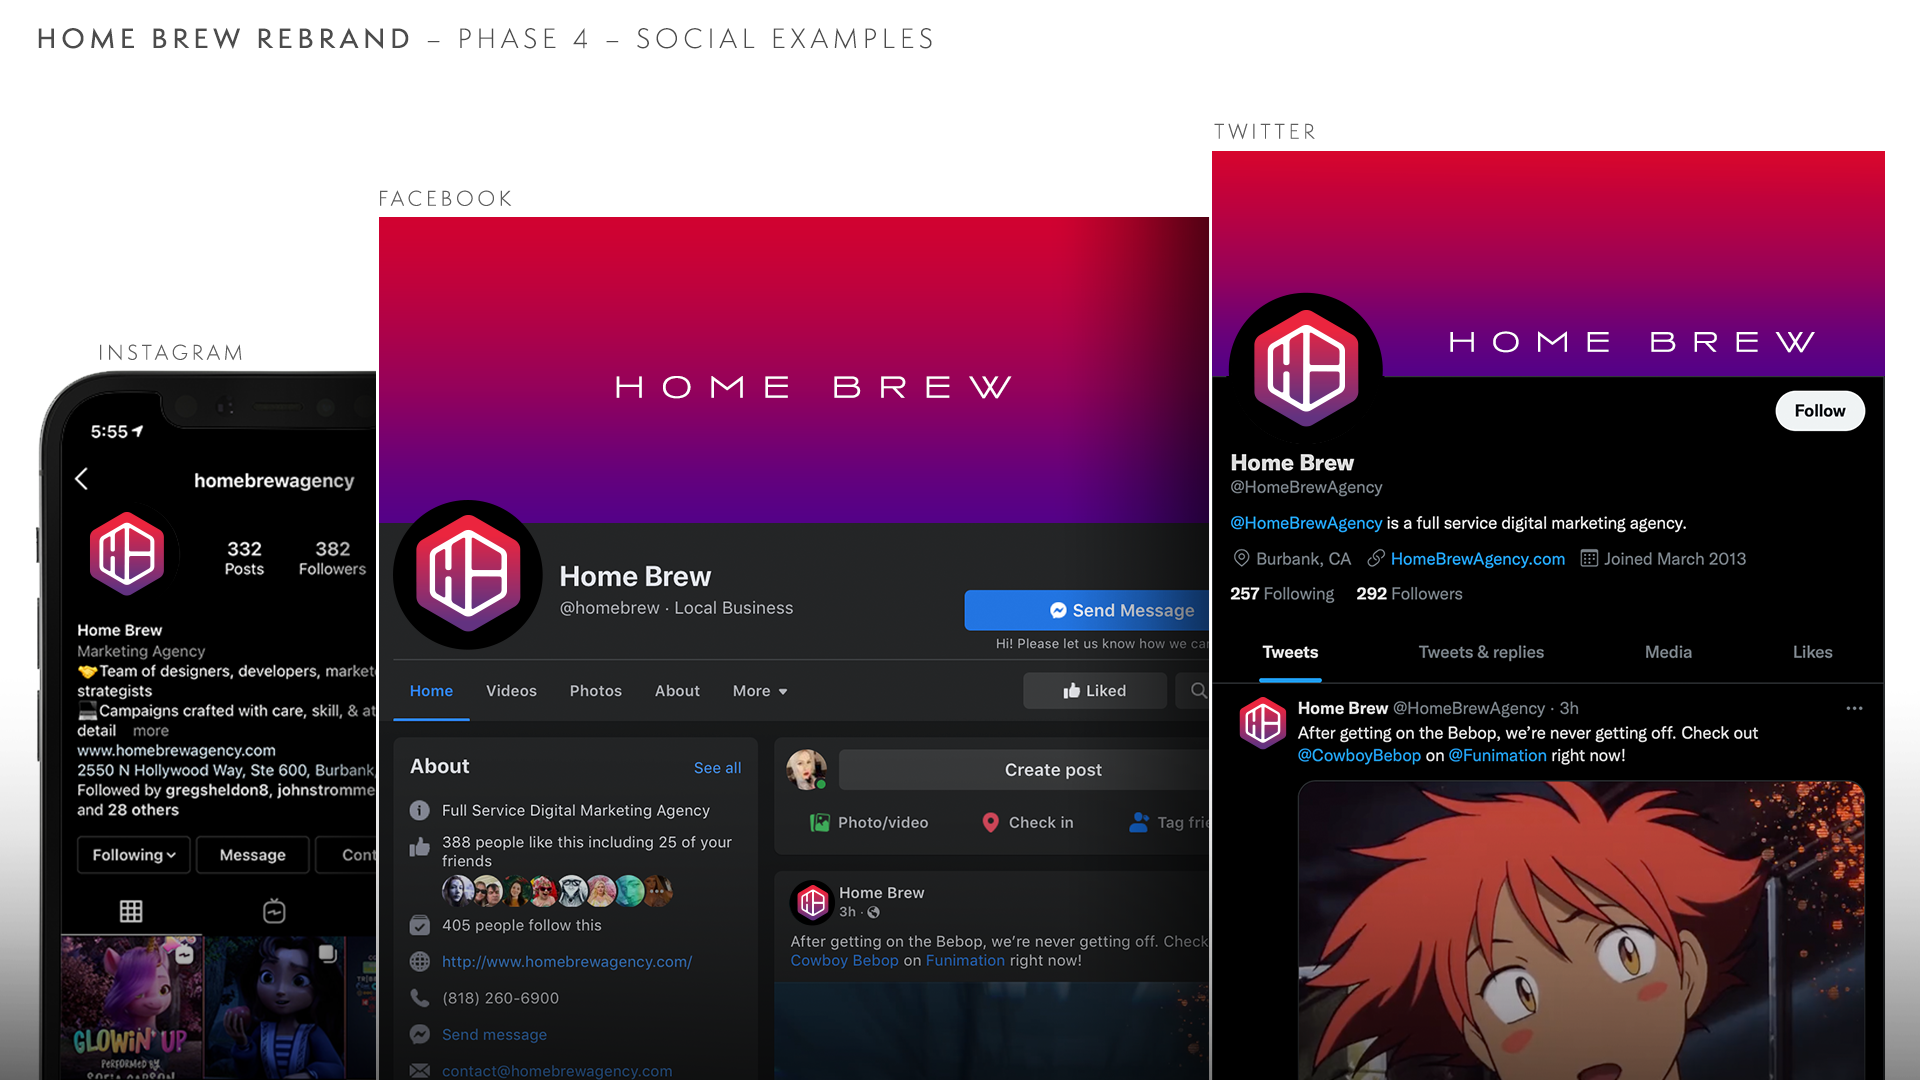This screenshot has width=1920, height=1080.
Task: Click the friends' avatars row under likes
Action: pos(558,890)
